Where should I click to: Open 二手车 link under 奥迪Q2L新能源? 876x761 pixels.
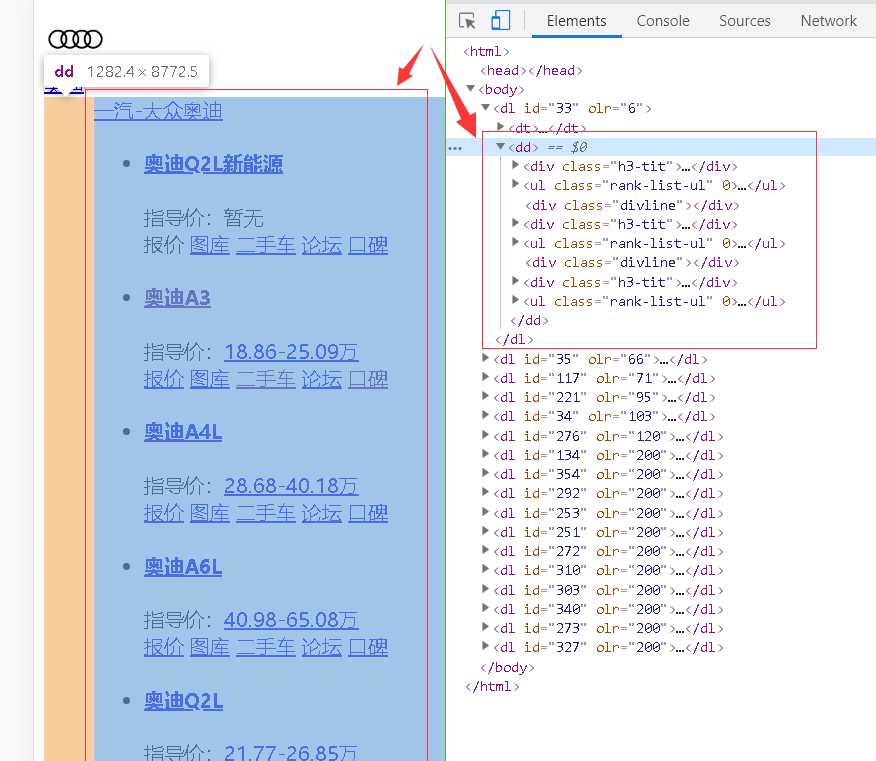coord(265,245)
